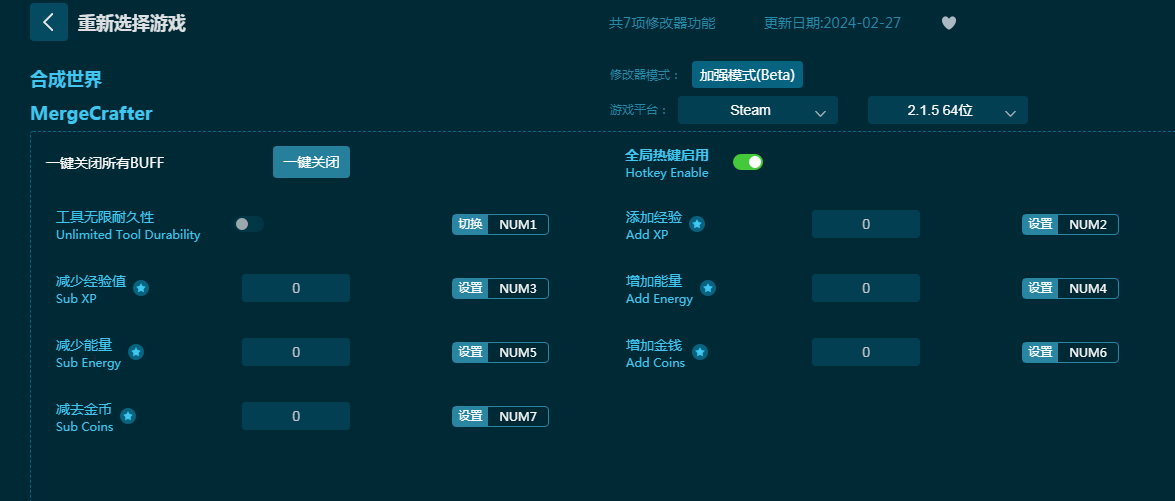Disable the global Hotkey Enable switch
1175x501 pixels.
point(748,162)
